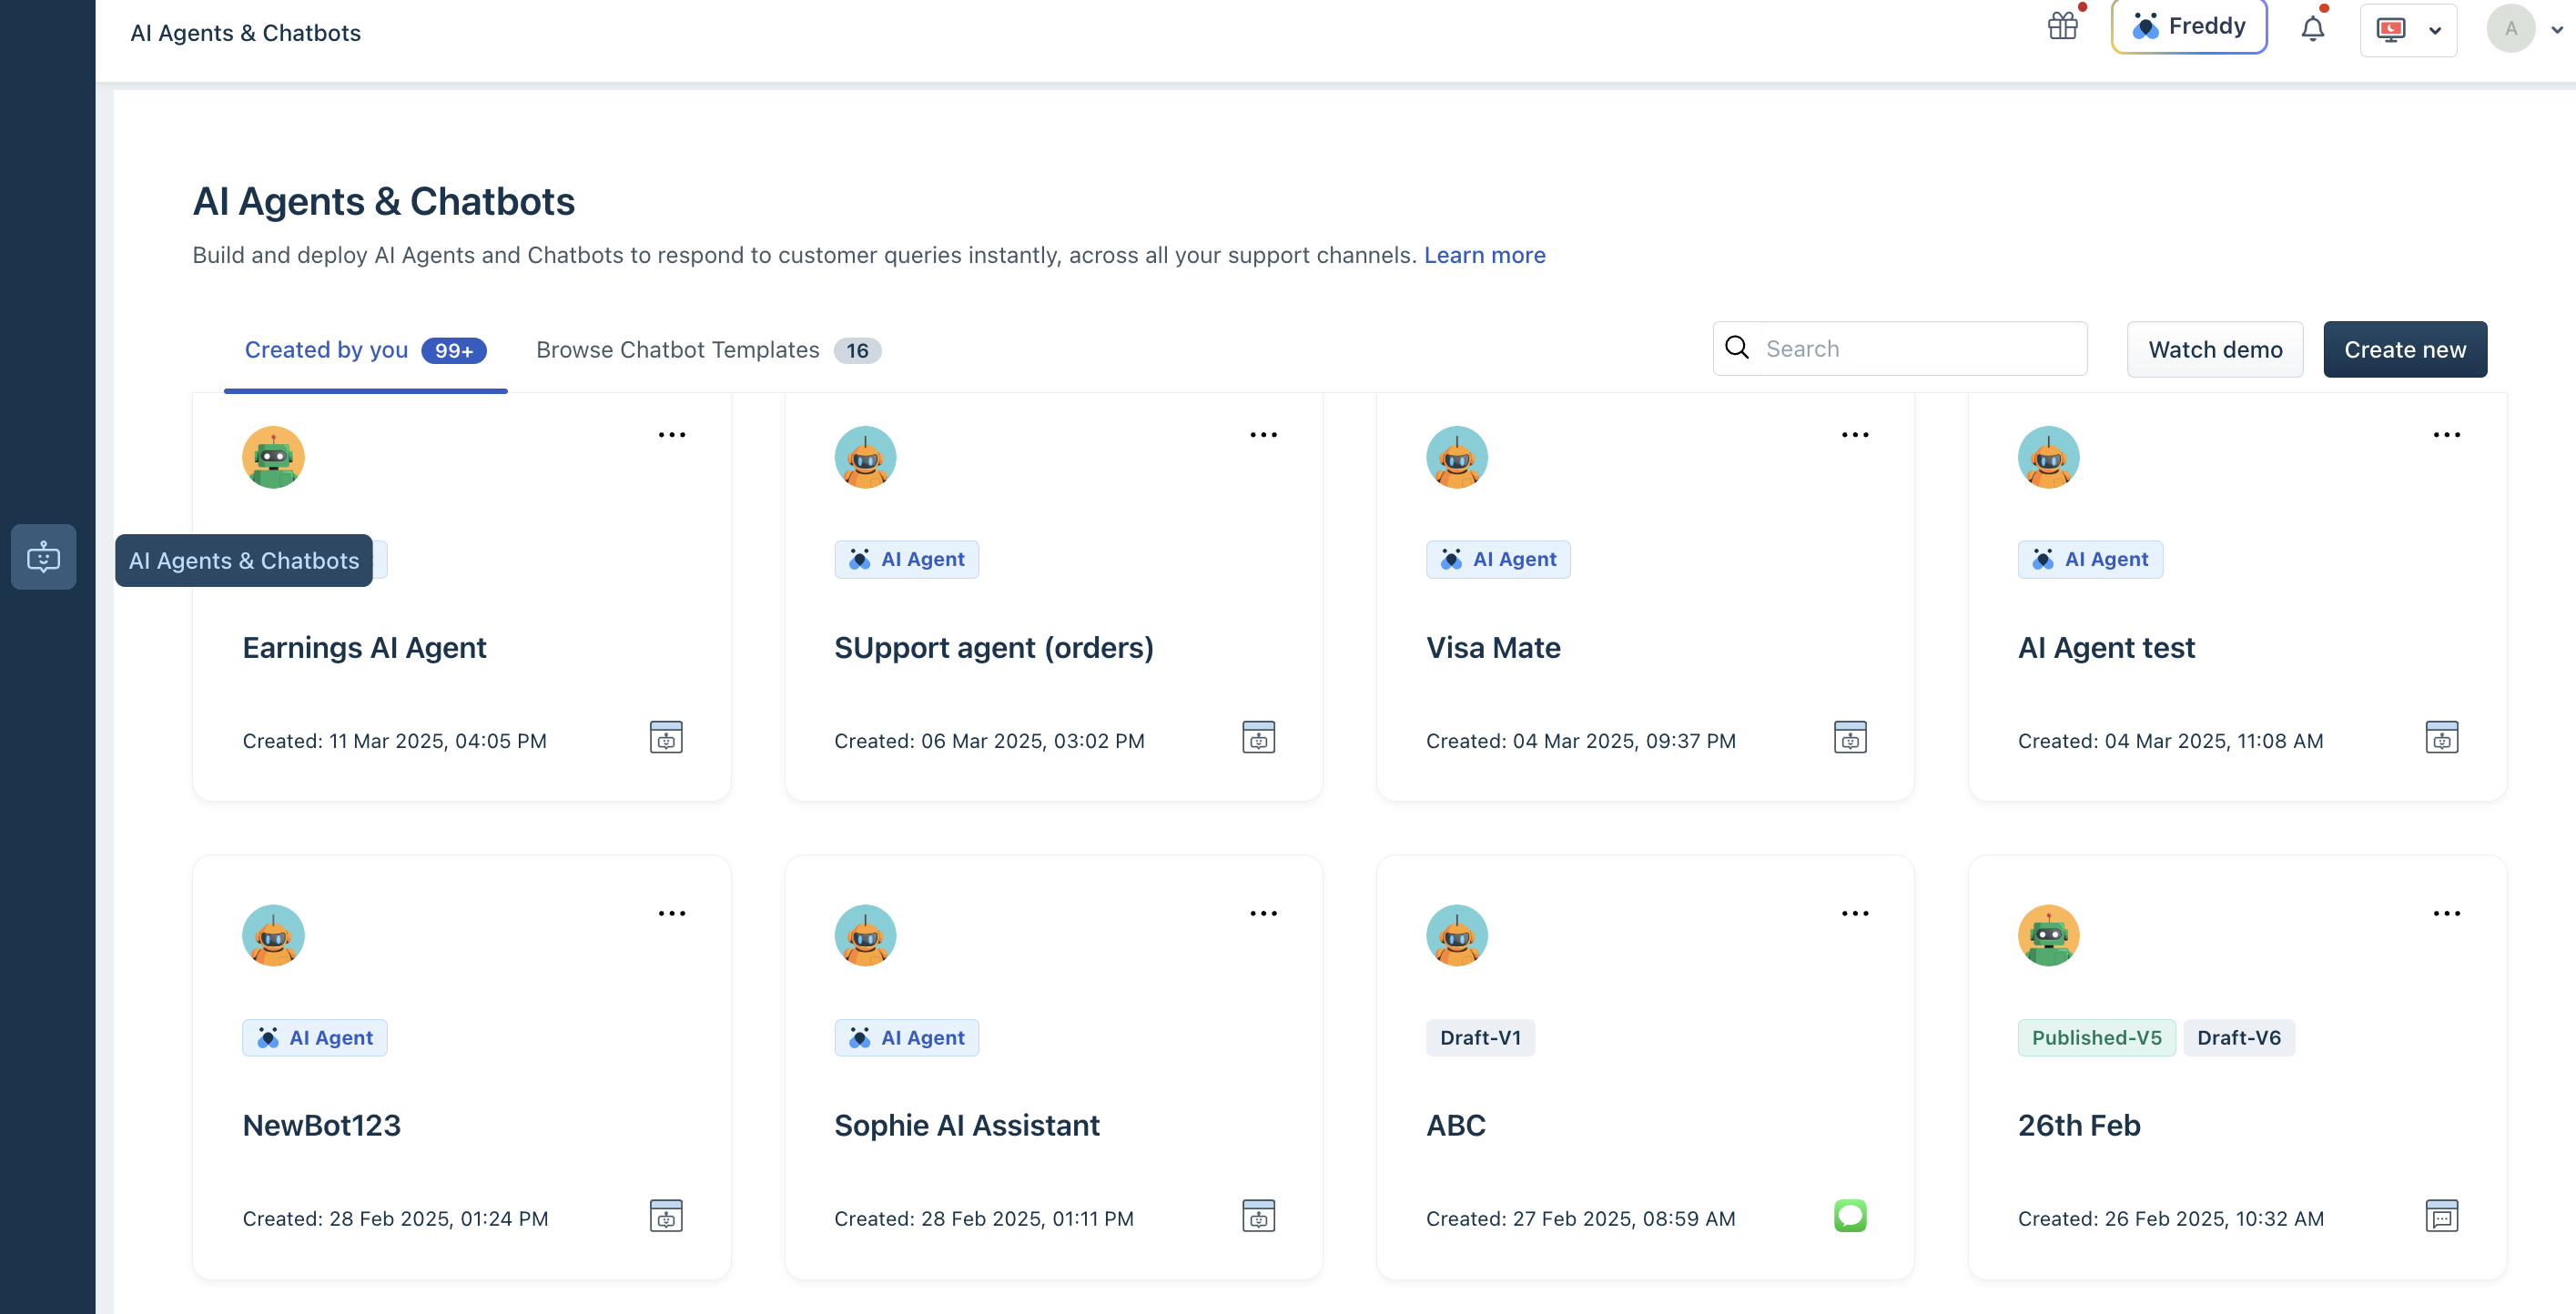Follow the Learn more link

click(x=1484, y=255)
